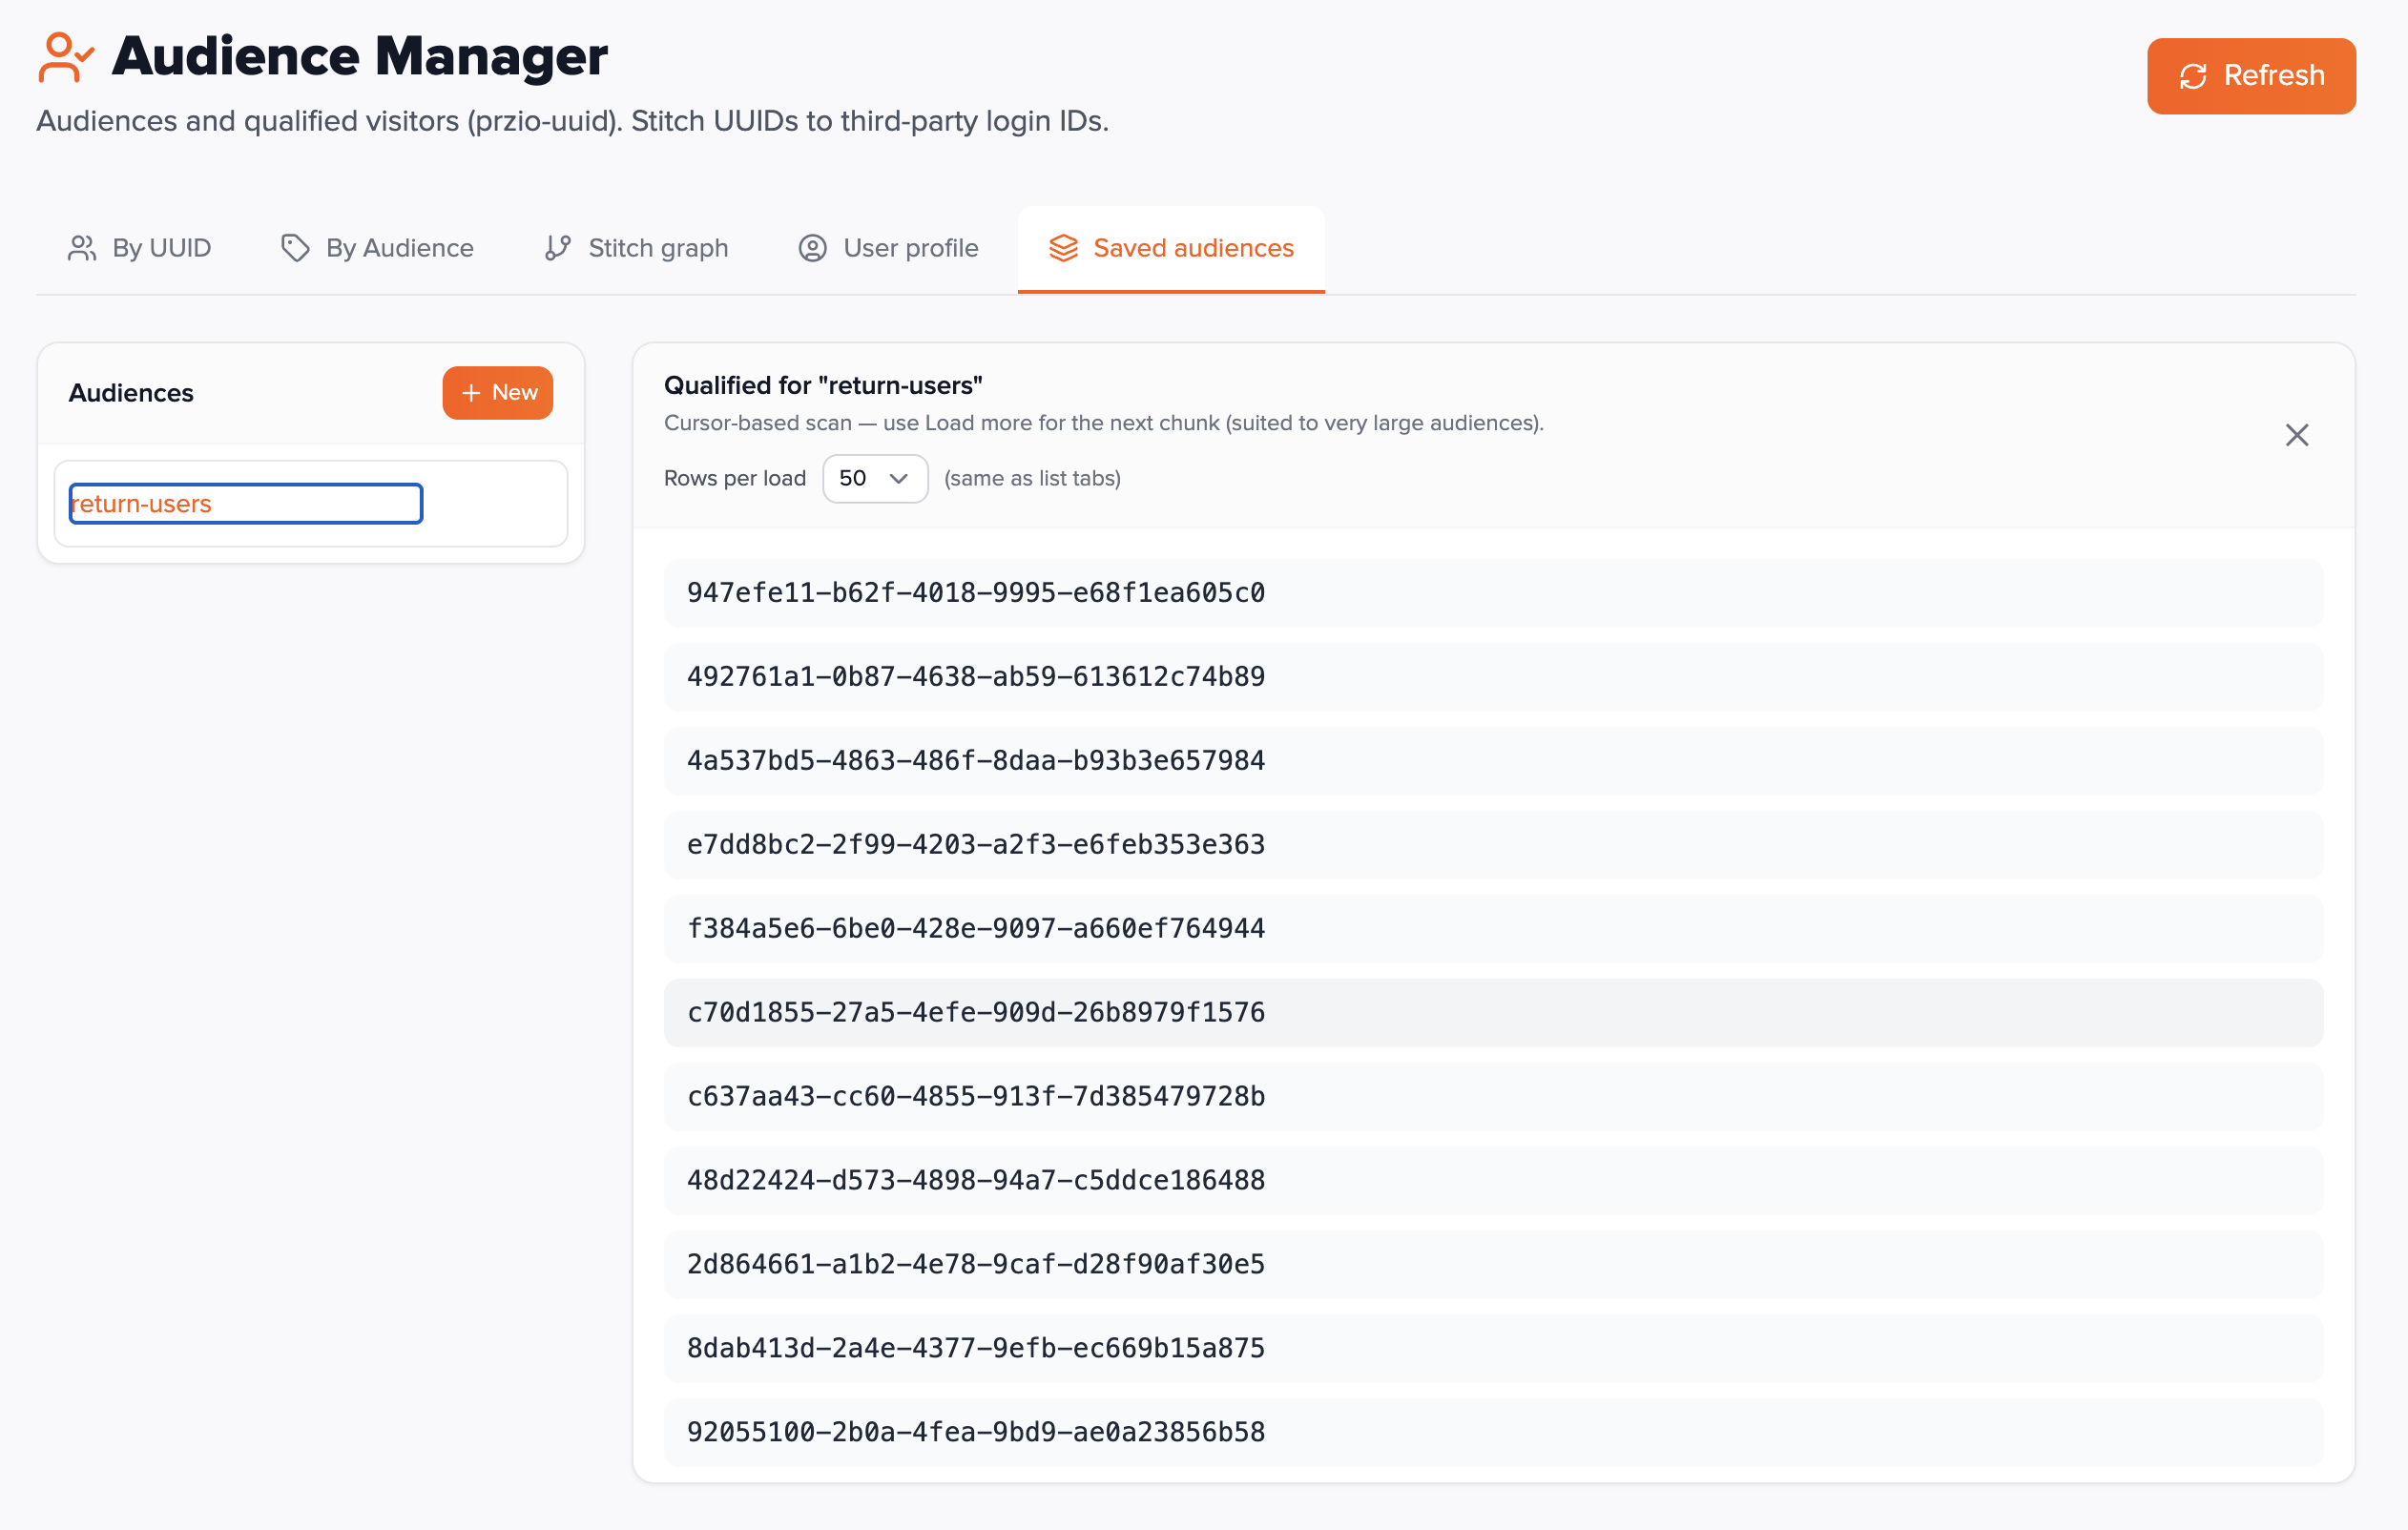Create a New audience
The height and width of the screenshot is (1530, 2408).
click(x=498, y=393)
